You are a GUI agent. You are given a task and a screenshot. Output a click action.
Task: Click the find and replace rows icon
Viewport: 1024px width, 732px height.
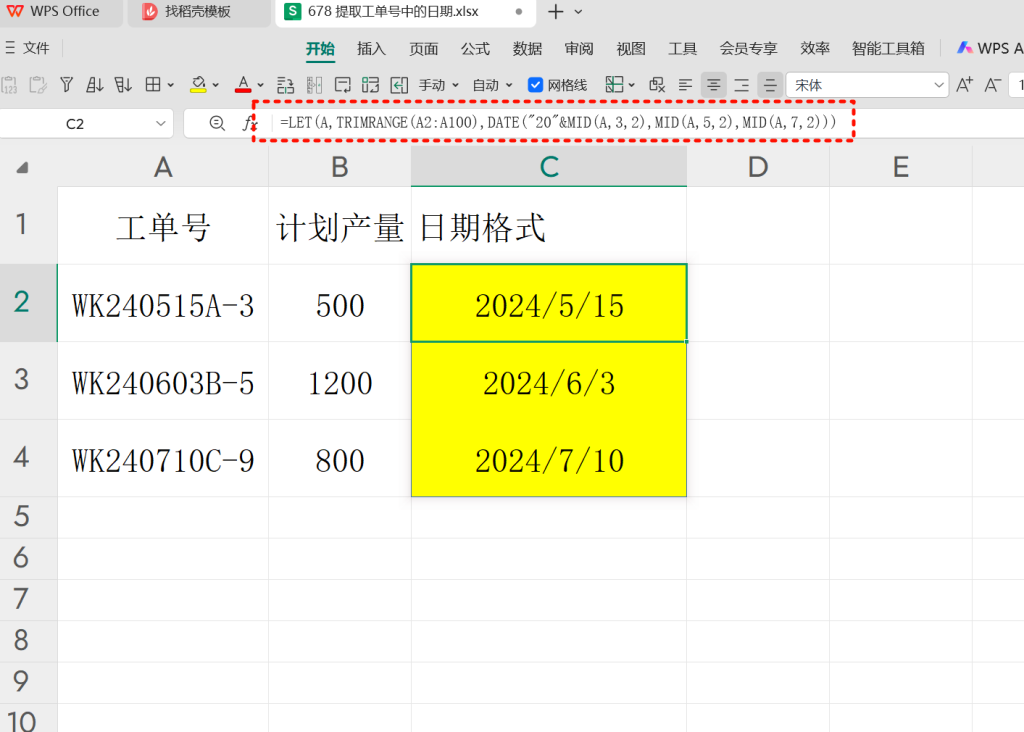click(x=285, y=85)
